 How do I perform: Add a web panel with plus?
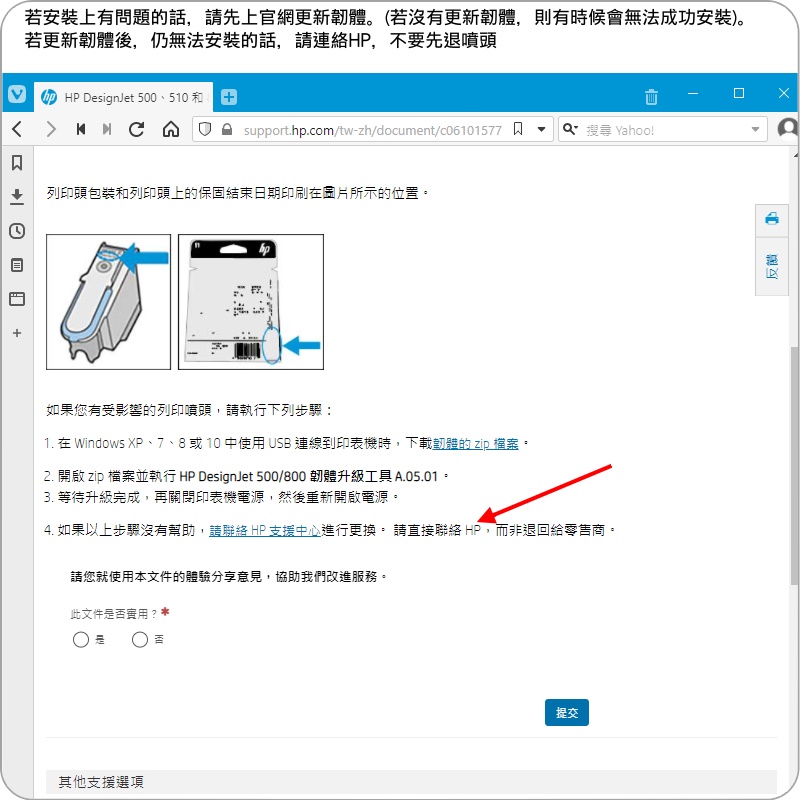pos(17,333)
